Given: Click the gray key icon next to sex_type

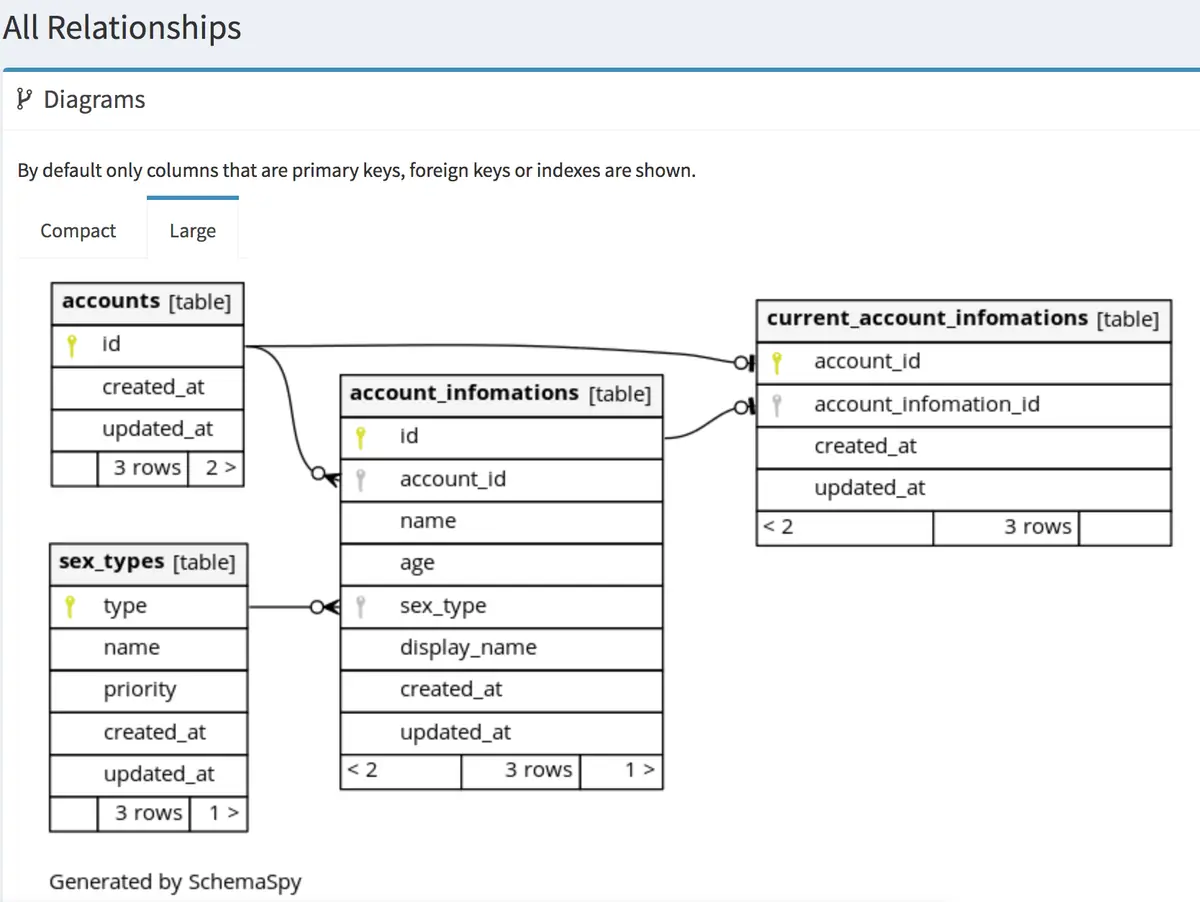Looking at the screenshot, I should pyautogui.click(x=362, y=606).
